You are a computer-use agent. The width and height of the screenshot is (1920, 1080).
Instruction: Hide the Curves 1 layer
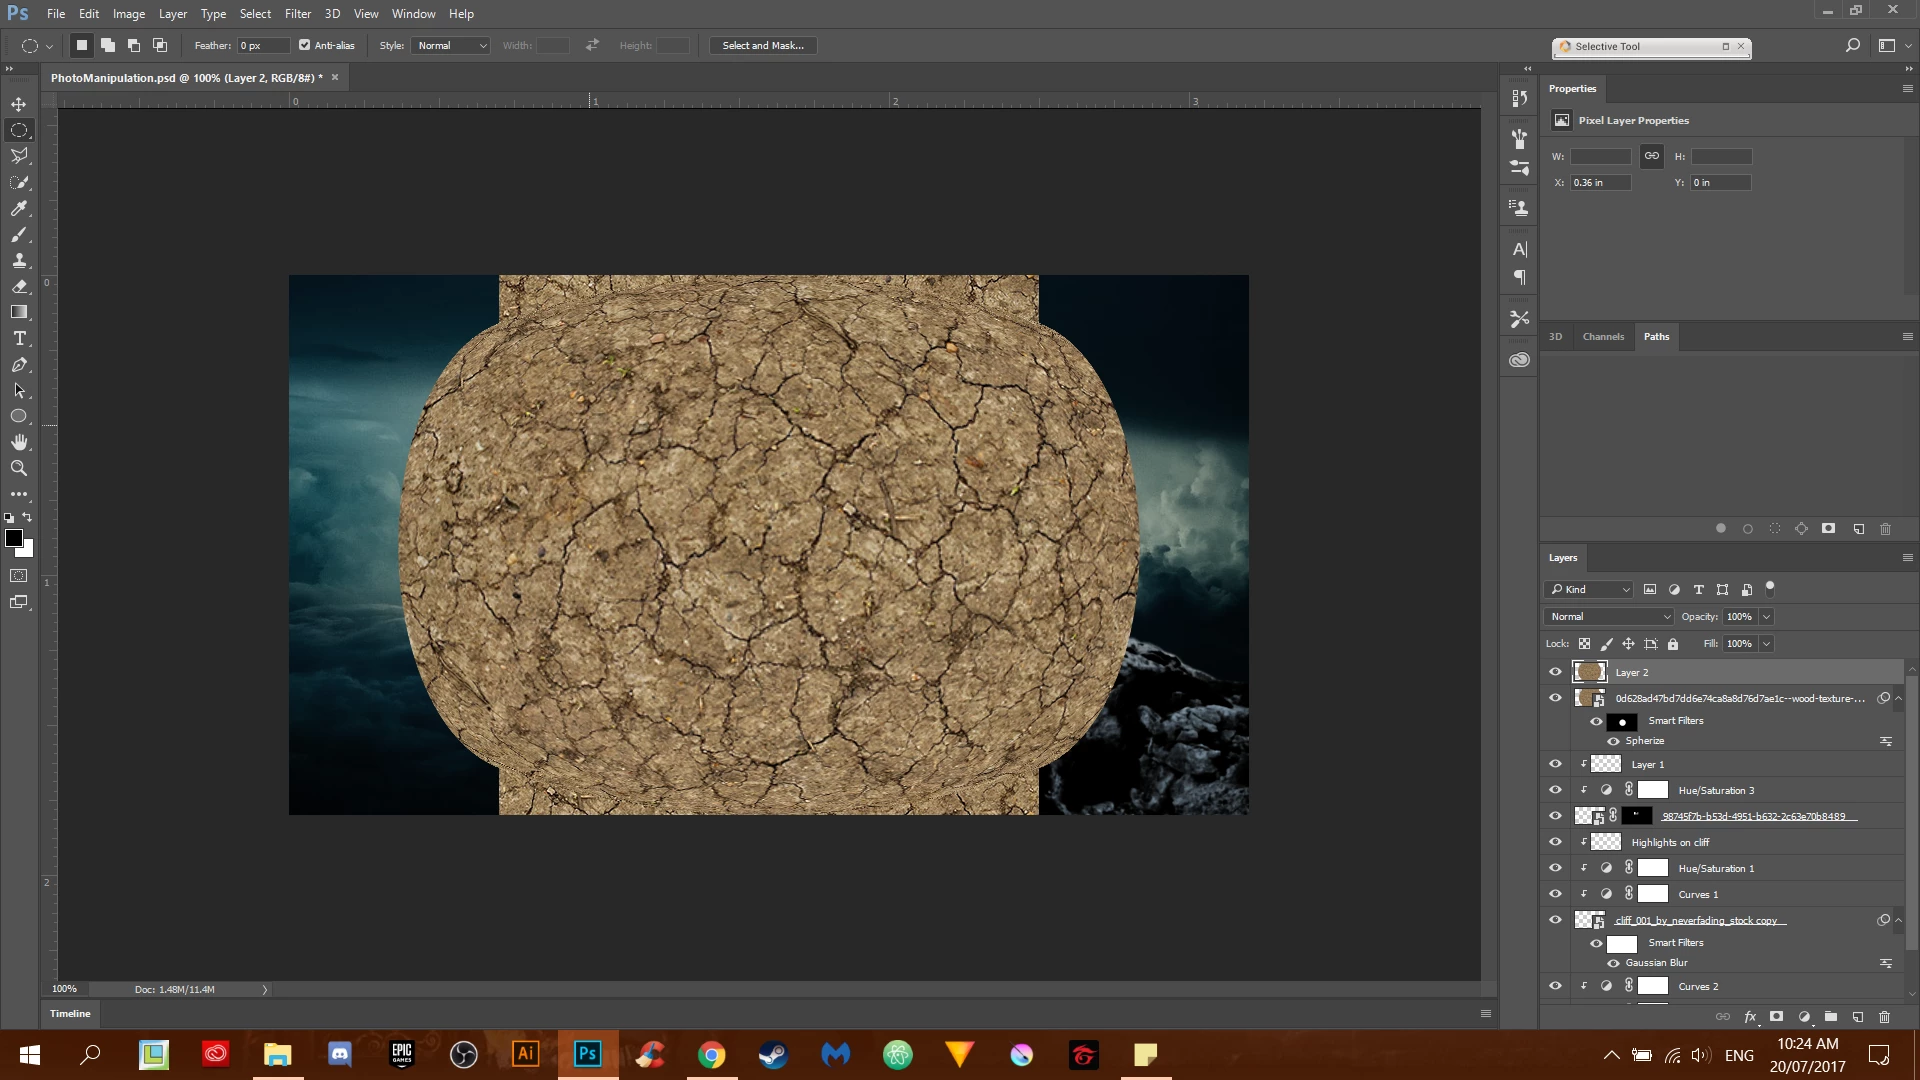tap(1555, 894)
